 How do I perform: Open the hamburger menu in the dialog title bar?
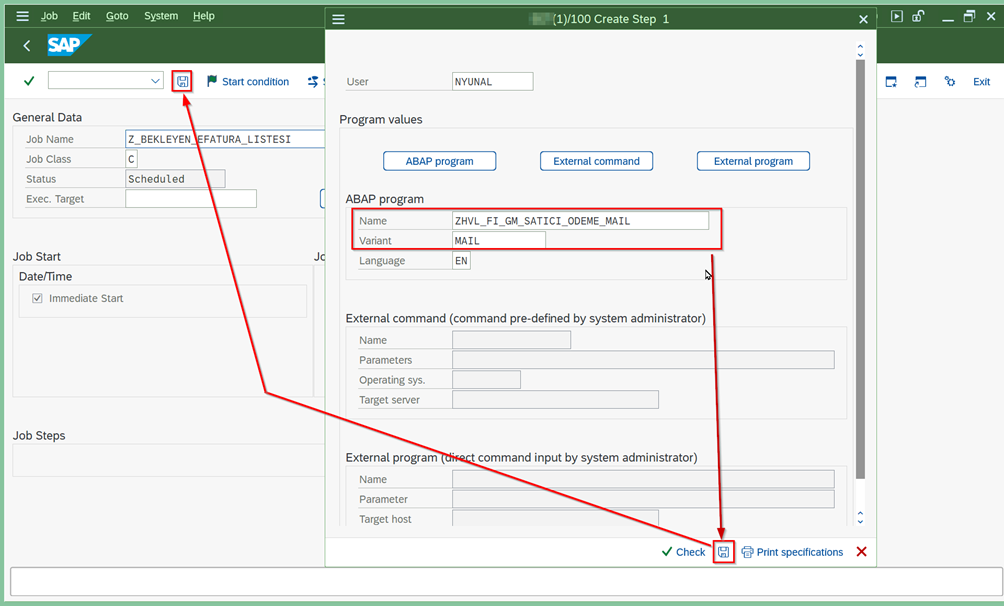(x=339, y=19)
